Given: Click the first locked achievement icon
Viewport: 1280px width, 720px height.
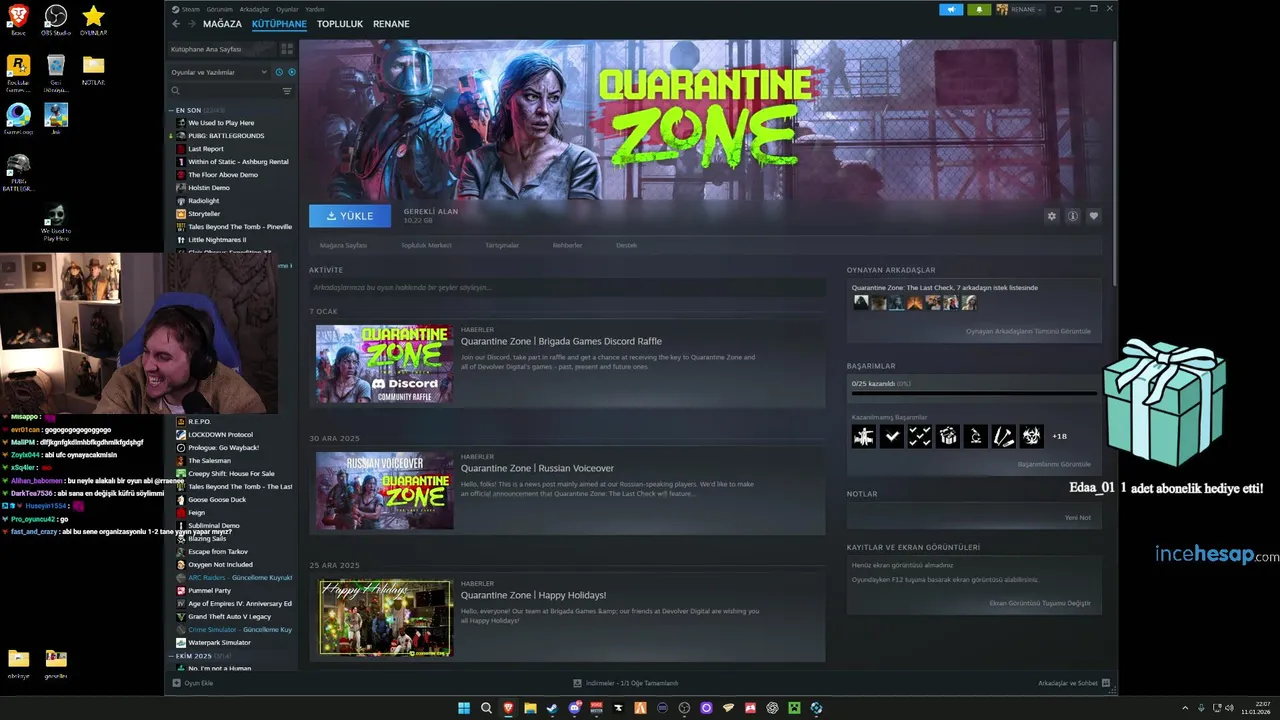Looking at the screenshot, I should [863, 436].
